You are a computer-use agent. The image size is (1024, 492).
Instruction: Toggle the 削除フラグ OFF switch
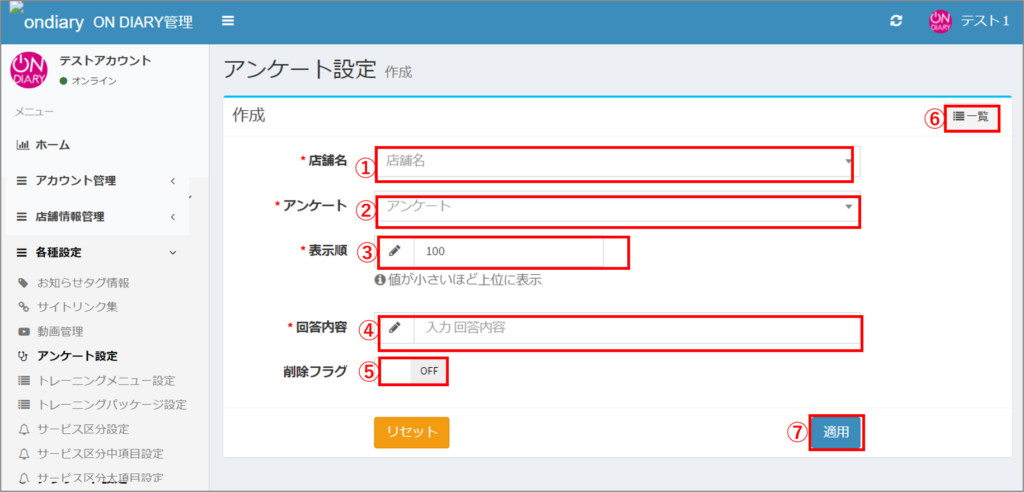coord(427,371)
